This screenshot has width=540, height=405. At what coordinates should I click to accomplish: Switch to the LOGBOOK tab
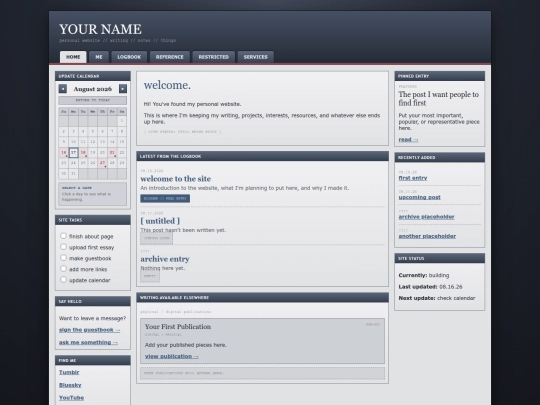tap(129, 57)
